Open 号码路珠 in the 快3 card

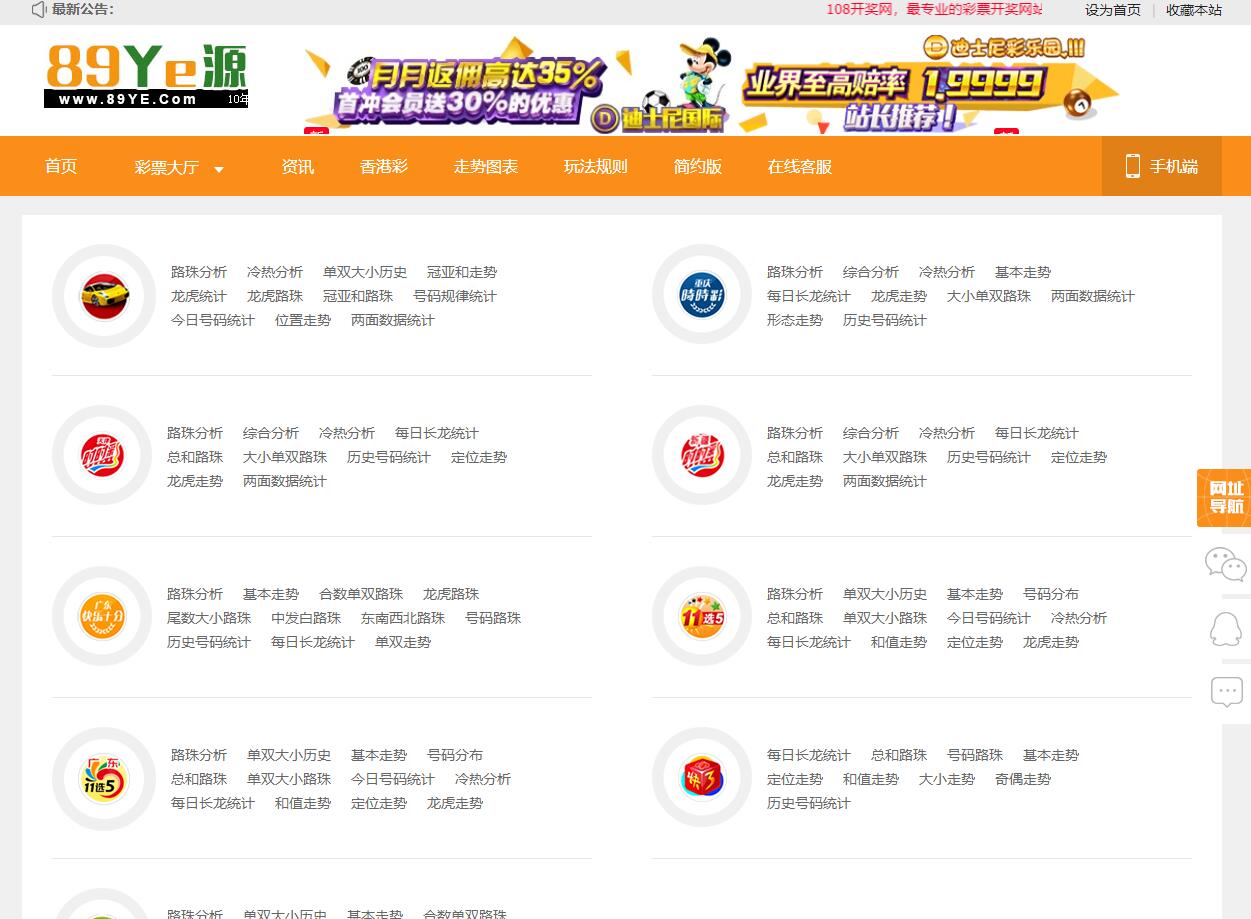(x=975, y=755)
